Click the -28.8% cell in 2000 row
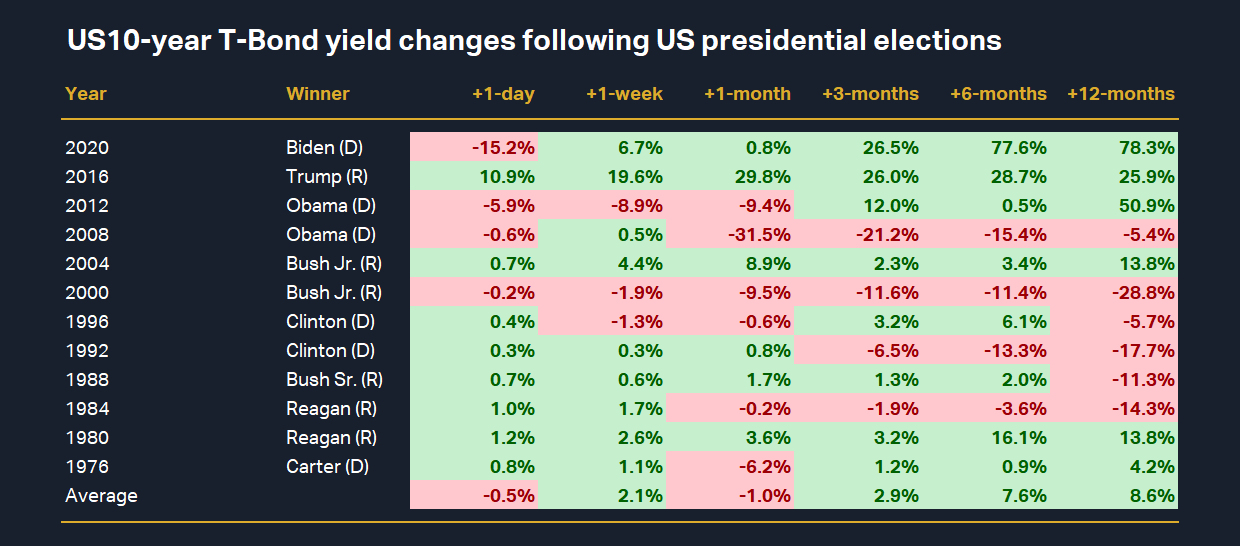1240x546 pixels. [x=1144, y=293]
